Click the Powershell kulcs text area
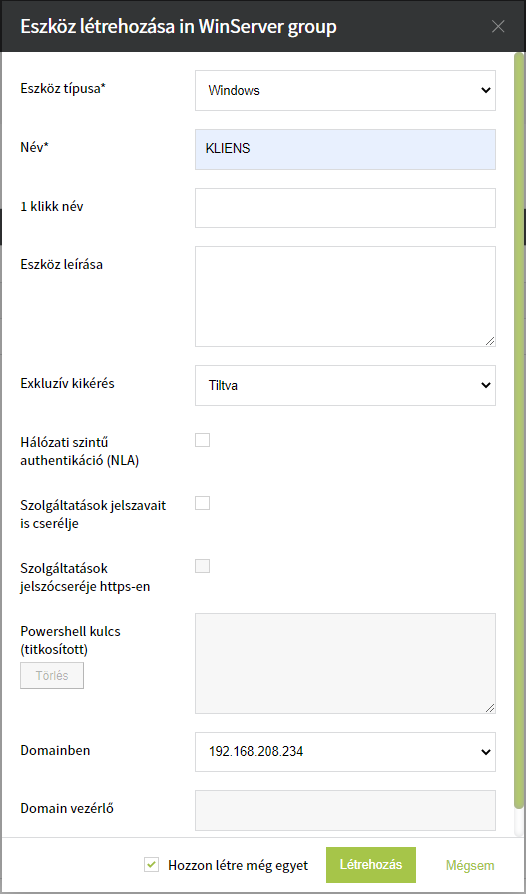Screen dimensions: 526x894 (x=345, y=663)
